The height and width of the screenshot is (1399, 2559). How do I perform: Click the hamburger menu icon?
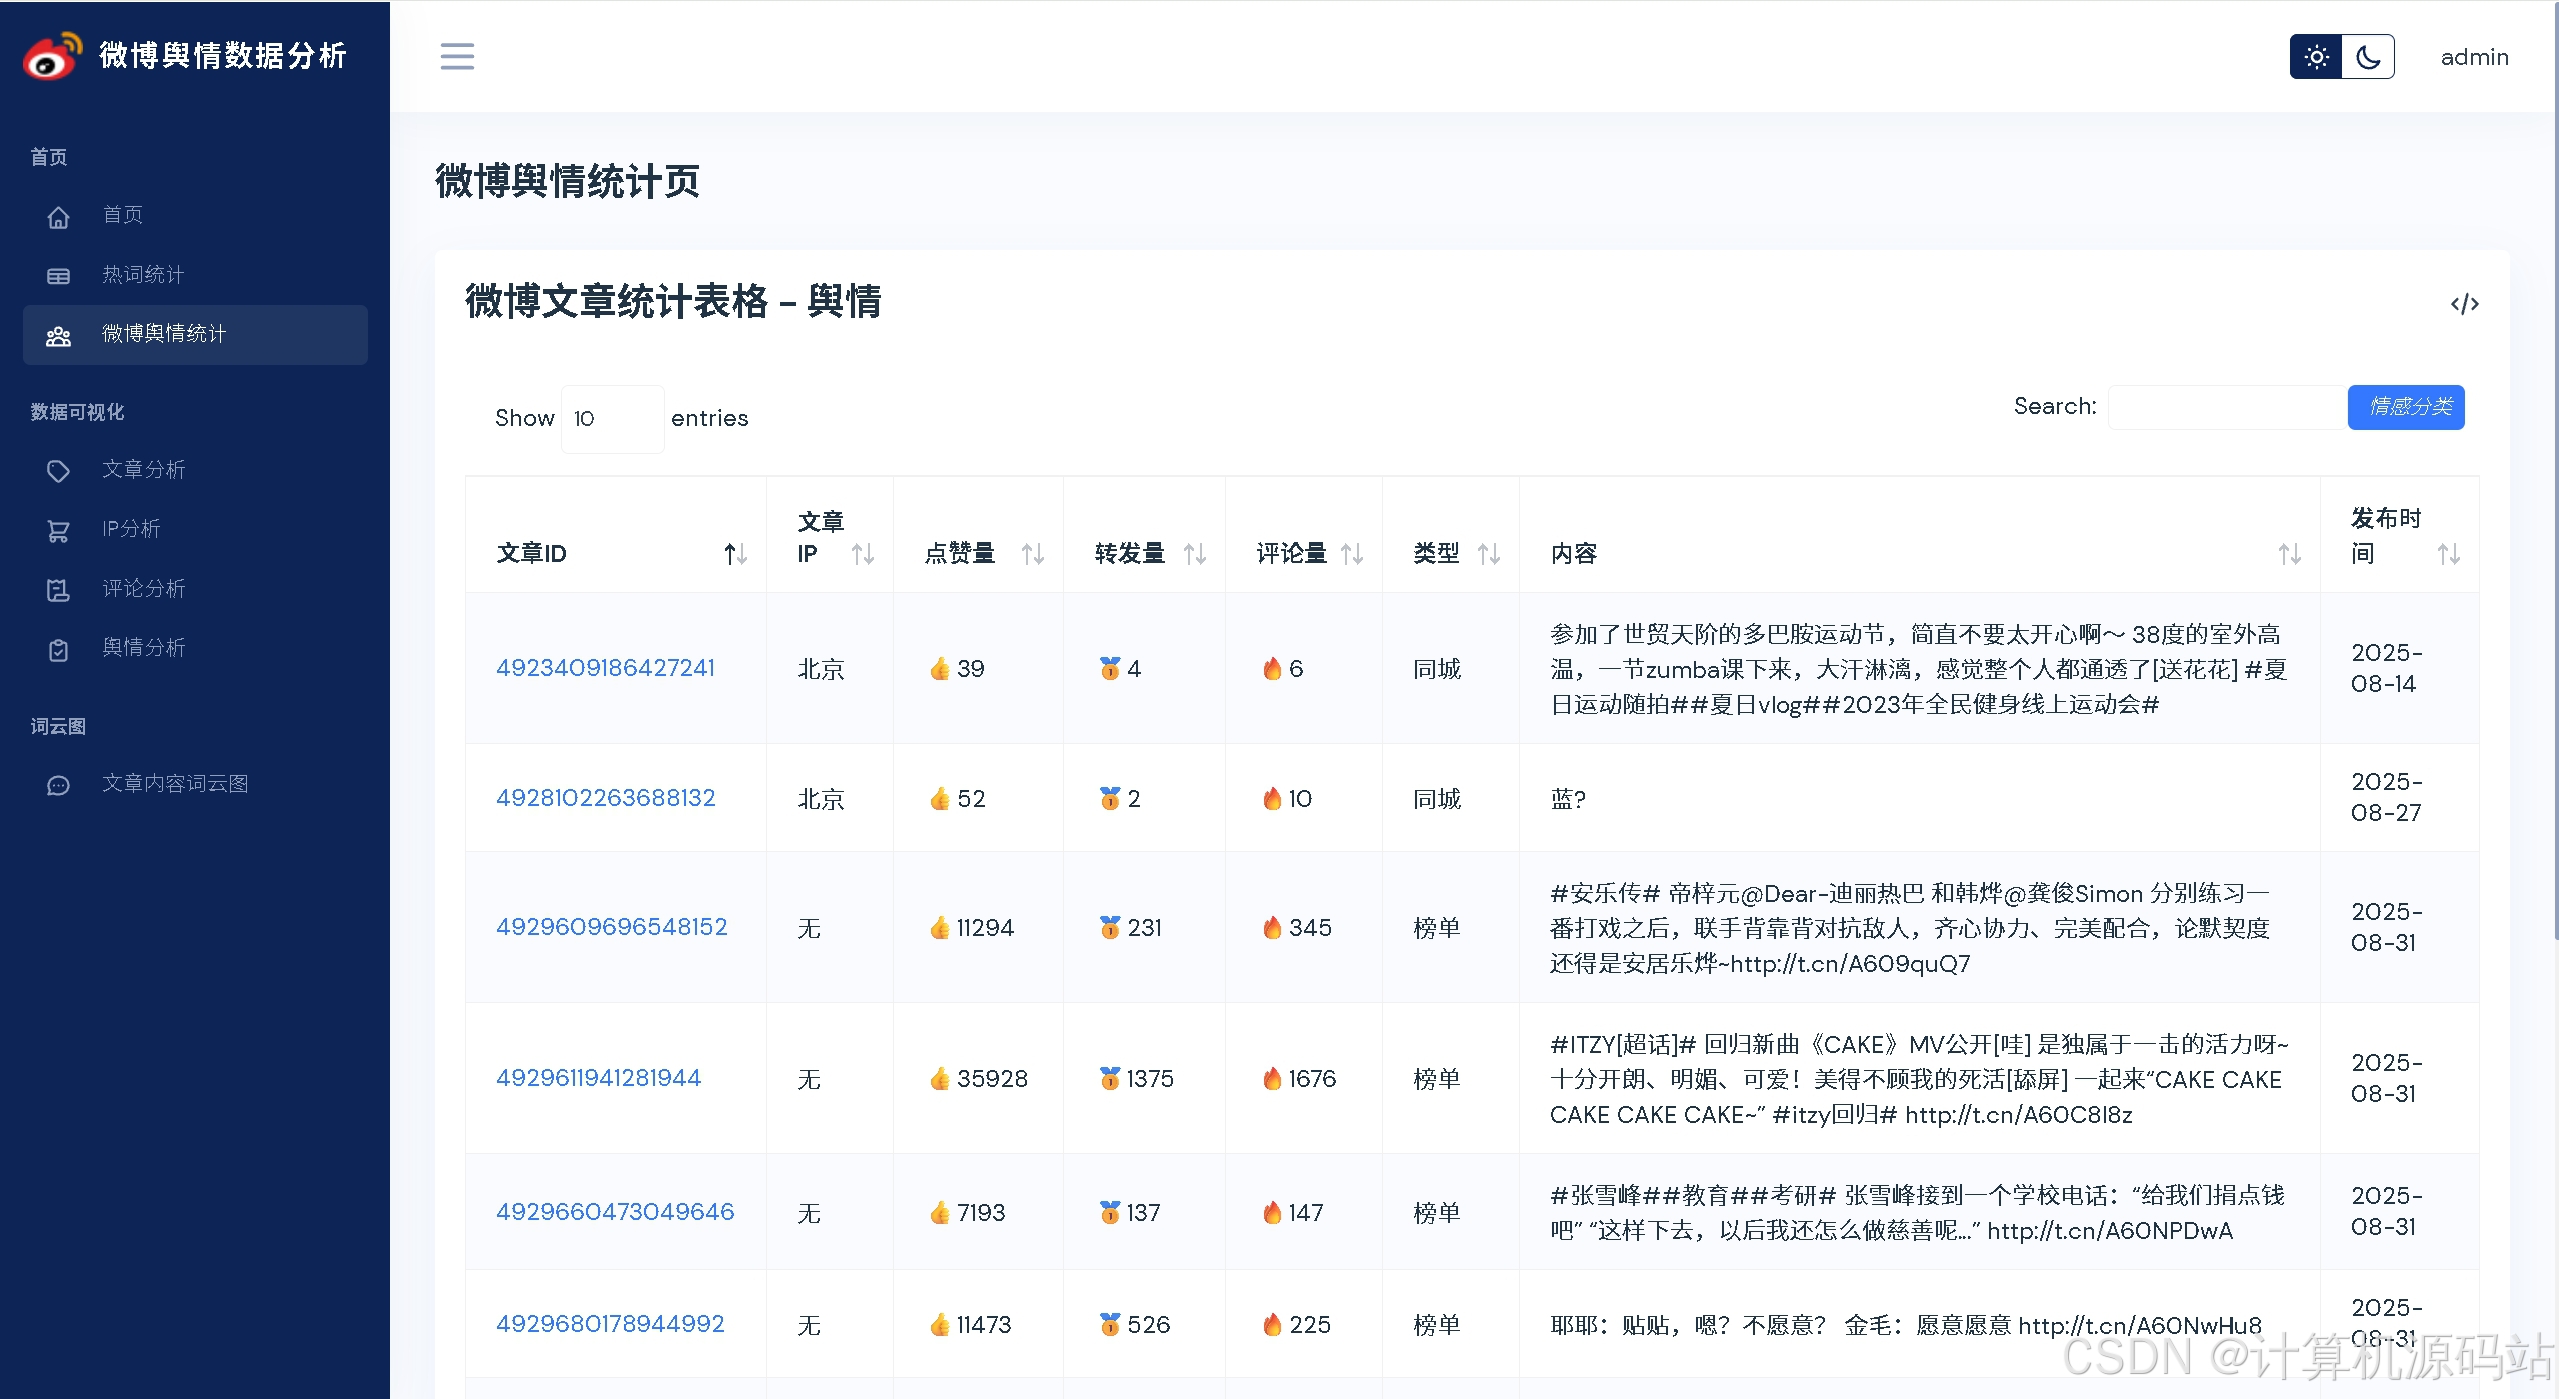click(457, 56)
